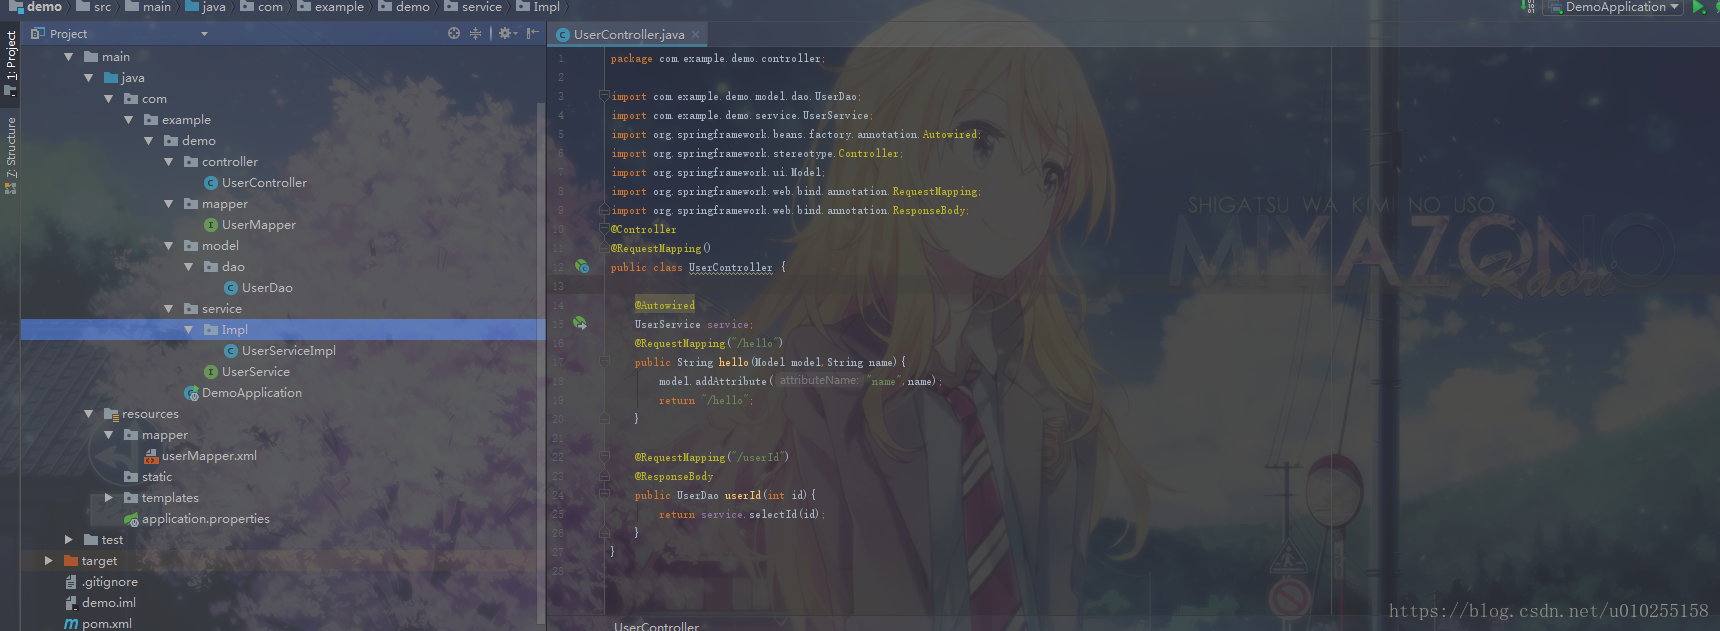This screenshot has width=1720, height=631.
Task: Click the scroll-from-source target icon
Action: click(x=454, y=33)
